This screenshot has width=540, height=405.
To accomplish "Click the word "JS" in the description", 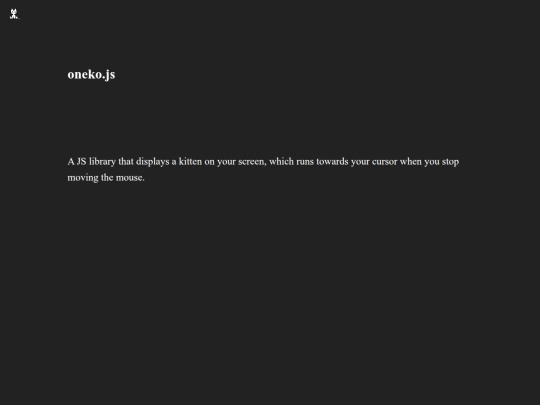I will pos(81,162).
